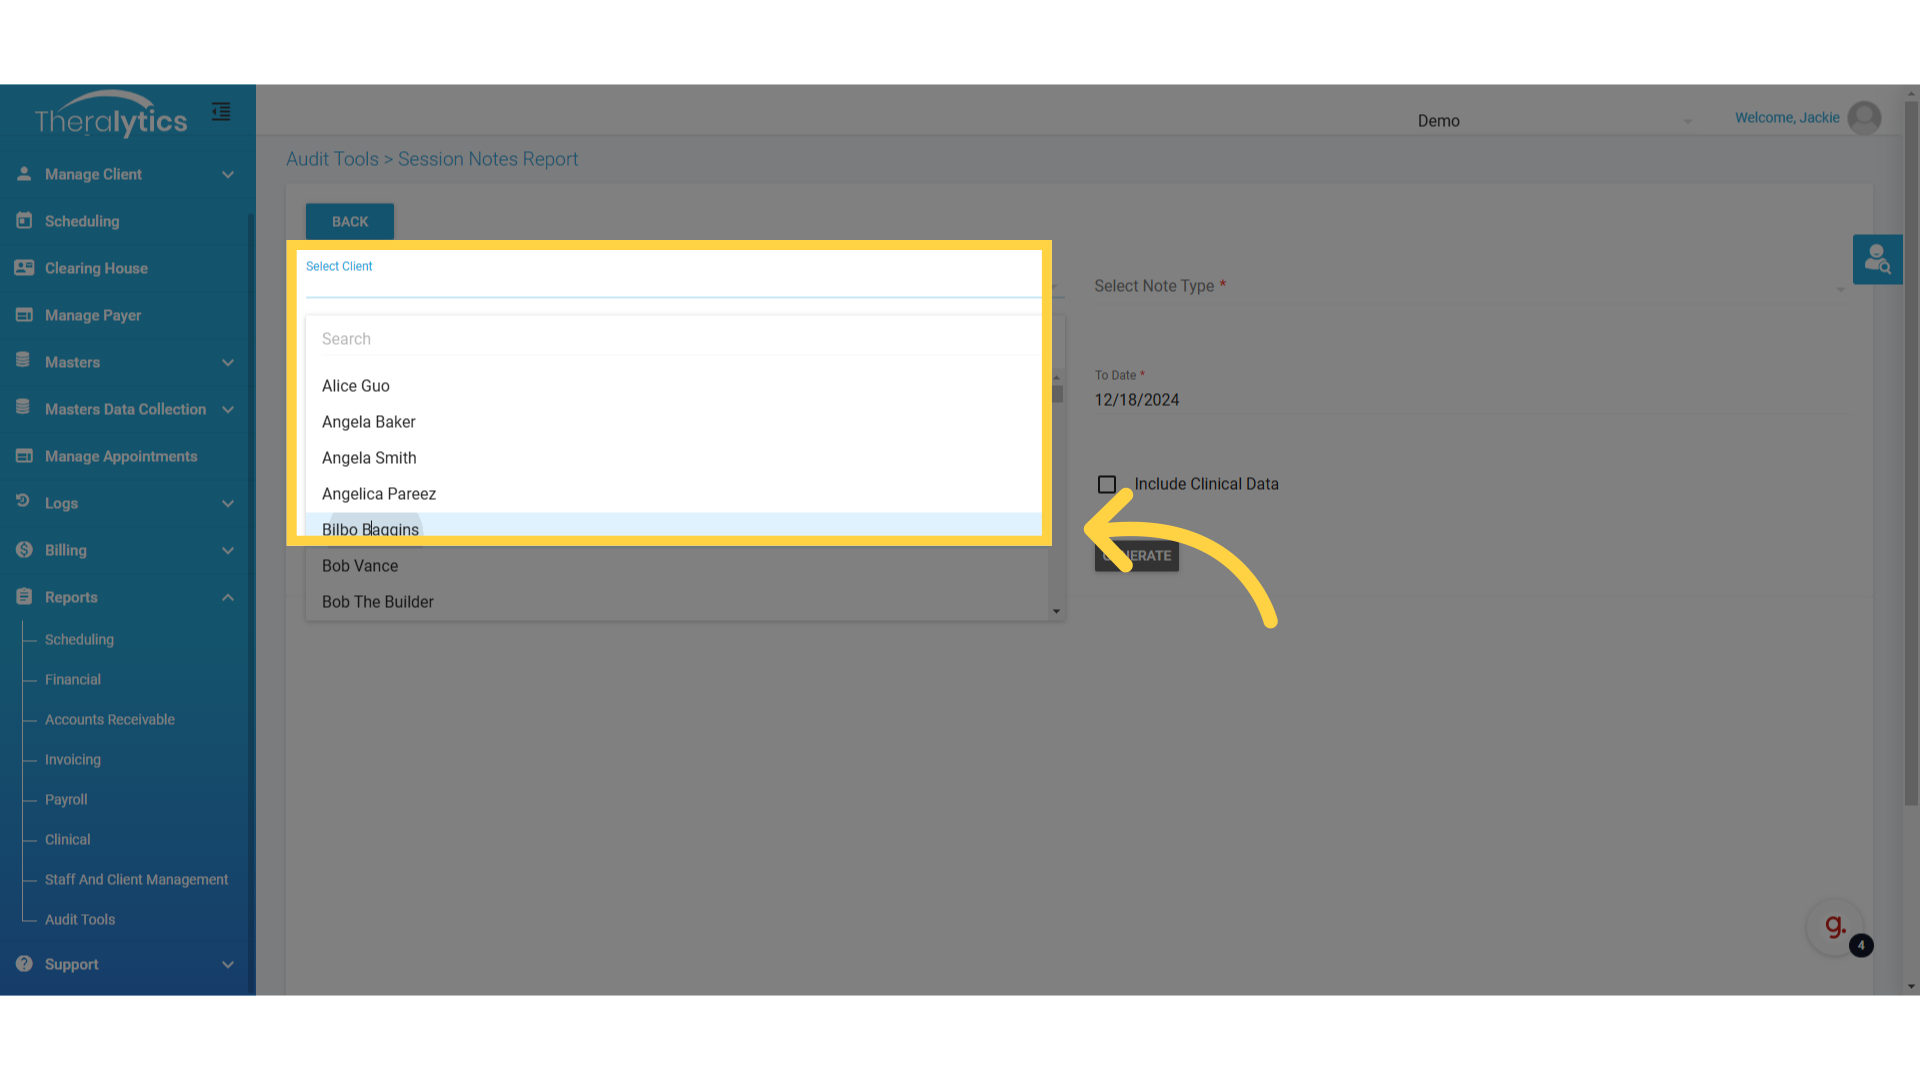The image size is (1920, 1080).
Task: Collapse sidebar with the hamburger menu icon
Action: coord(221,112)
